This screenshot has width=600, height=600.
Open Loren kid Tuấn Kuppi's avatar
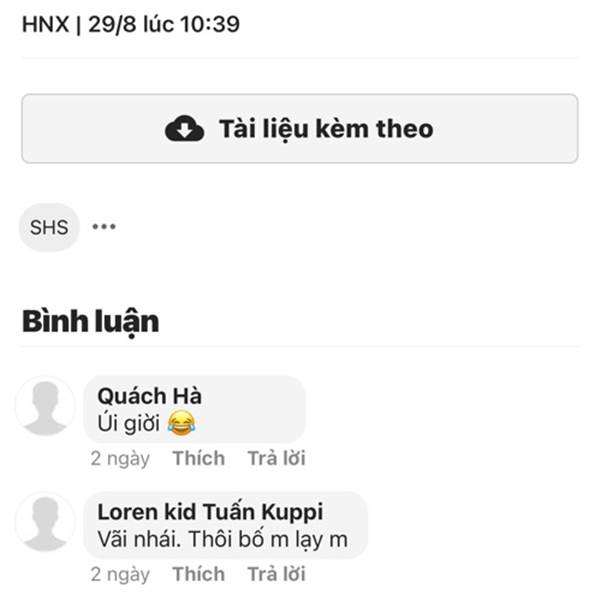coord(45,523)
